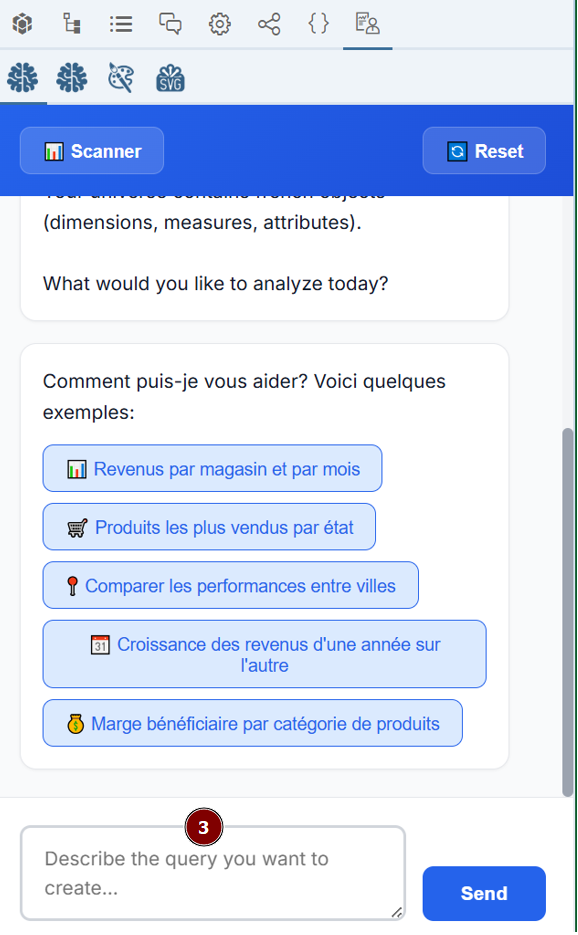Select the painter's palette icon

tap(120, 77)
